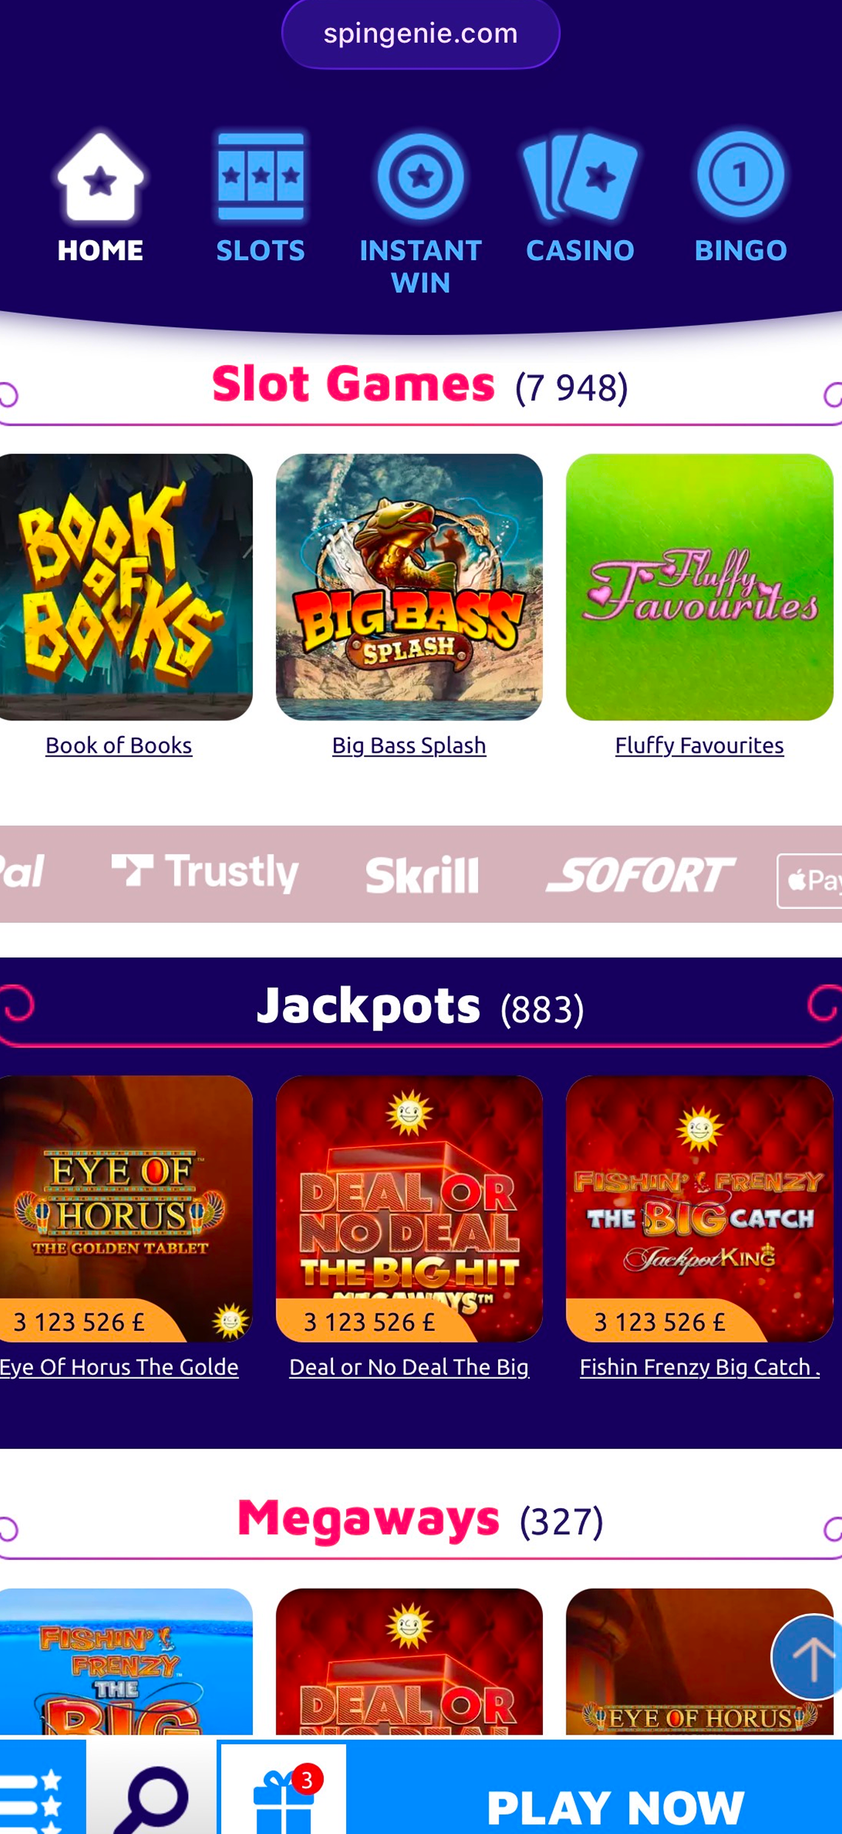Open the Slot Games section heading
Screen dimensions: 842x1834
353,384
